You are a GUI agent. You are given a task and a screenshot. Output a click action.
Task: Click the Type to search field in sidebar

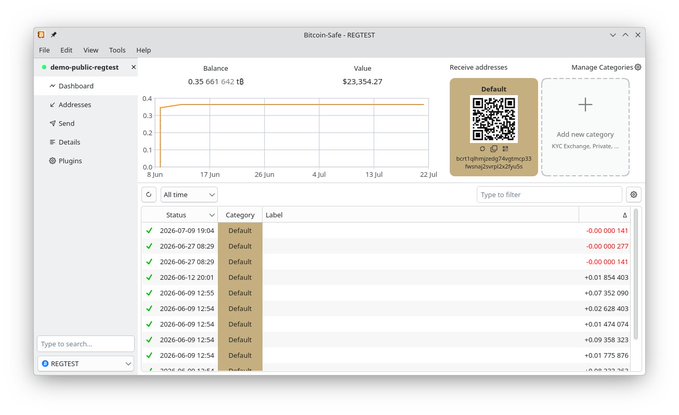click(86, 344)
